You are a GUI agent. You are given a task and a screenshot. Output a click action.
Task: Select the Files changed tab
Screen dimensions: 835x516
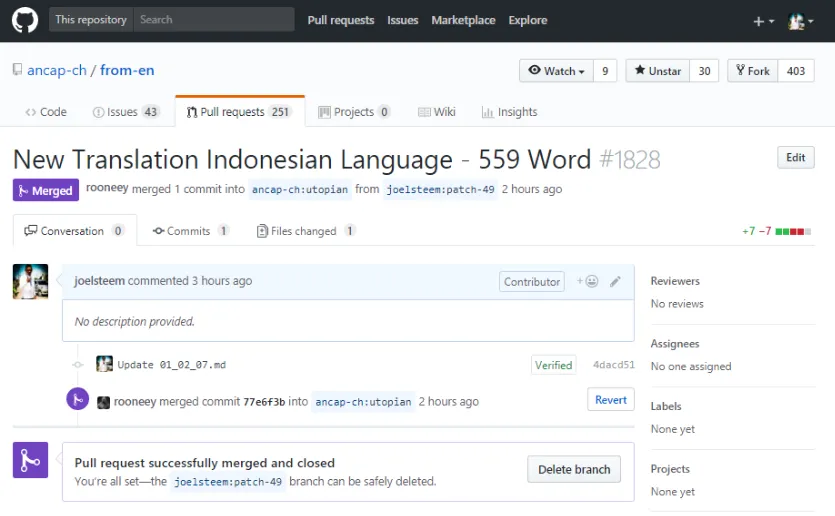(x=306, y=231)
